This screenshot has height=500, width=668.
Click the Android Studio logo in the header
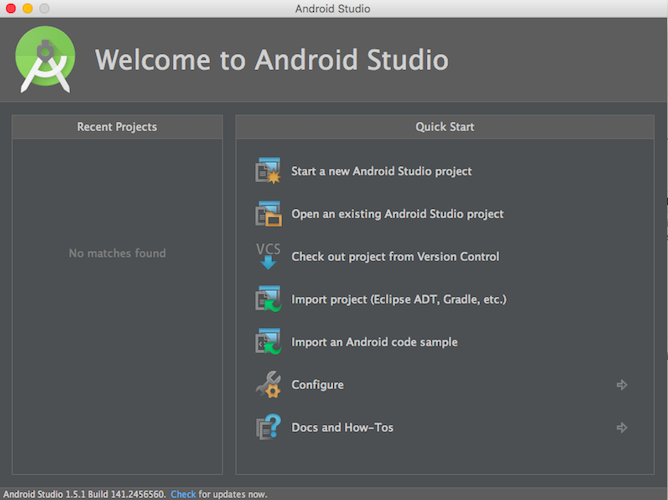pos(46,59)
